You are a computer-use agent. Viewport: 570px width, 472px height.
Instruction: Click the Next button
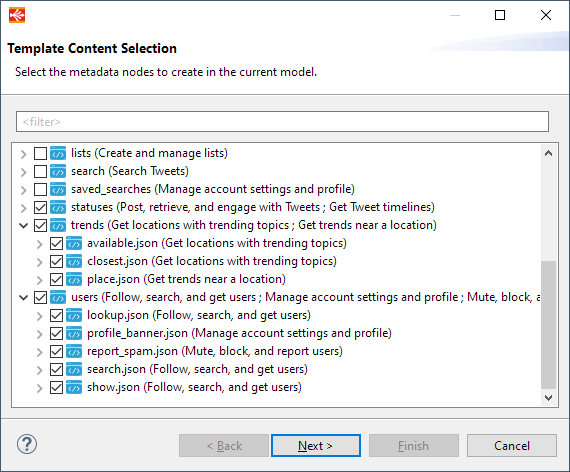click(316, 445)
